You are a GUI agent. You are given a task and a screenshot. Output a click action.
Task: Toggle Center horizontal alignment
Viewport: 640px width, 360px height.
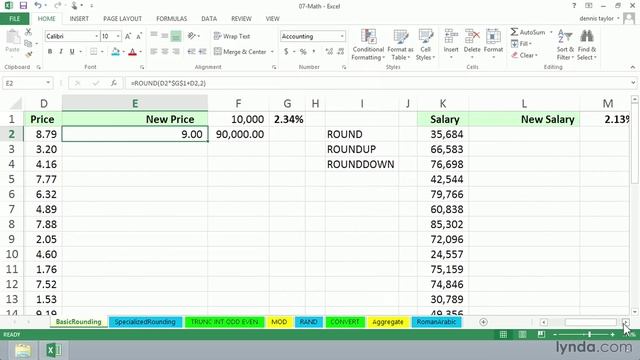click(165, 51)
